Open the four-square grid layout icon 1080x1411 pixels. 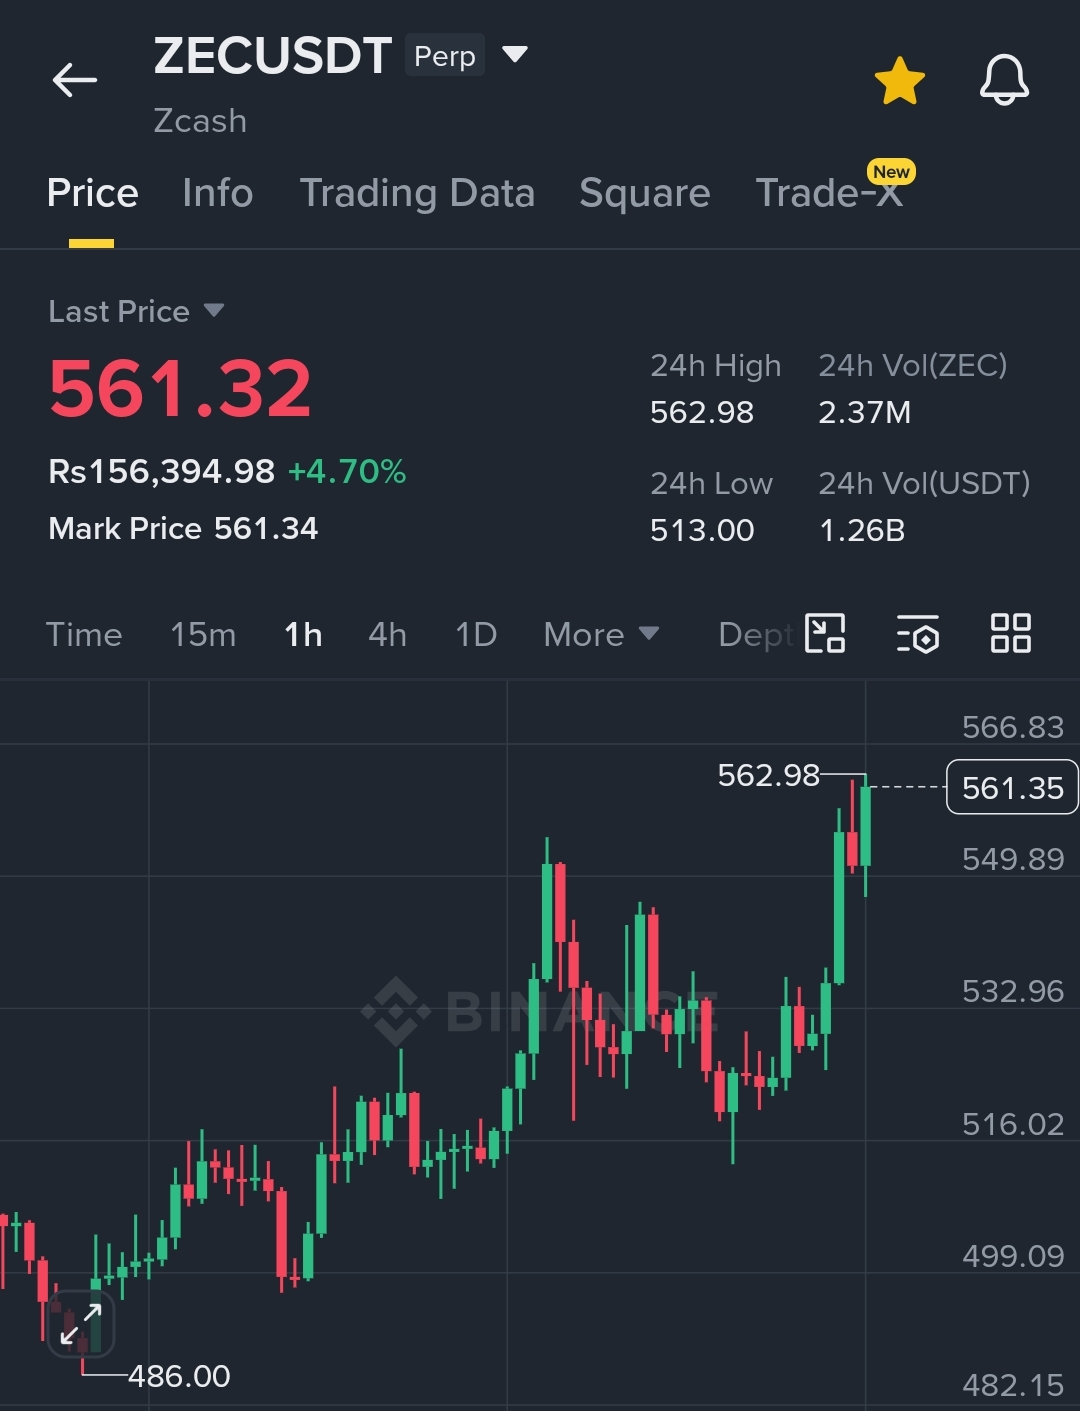click(1010, 633)
